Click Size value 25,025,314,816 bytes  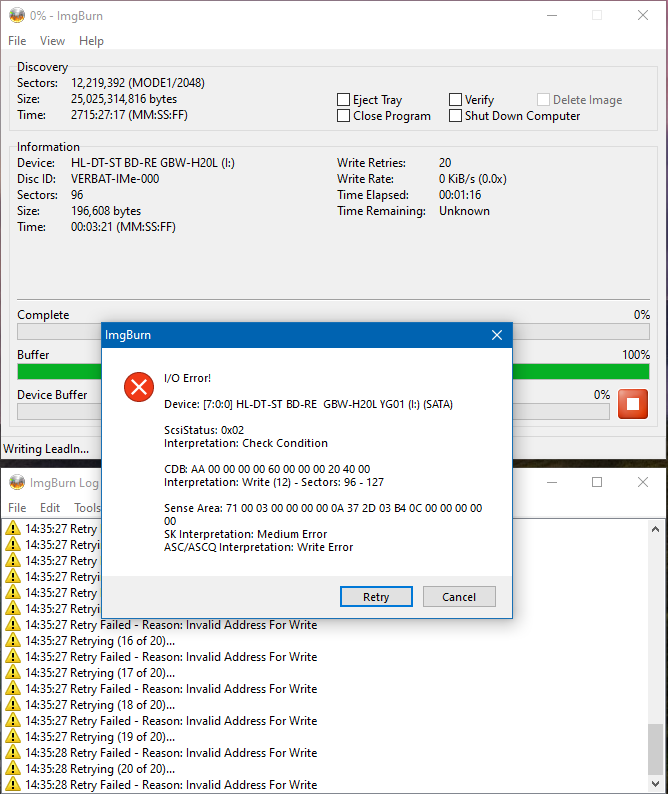point(124,99)
